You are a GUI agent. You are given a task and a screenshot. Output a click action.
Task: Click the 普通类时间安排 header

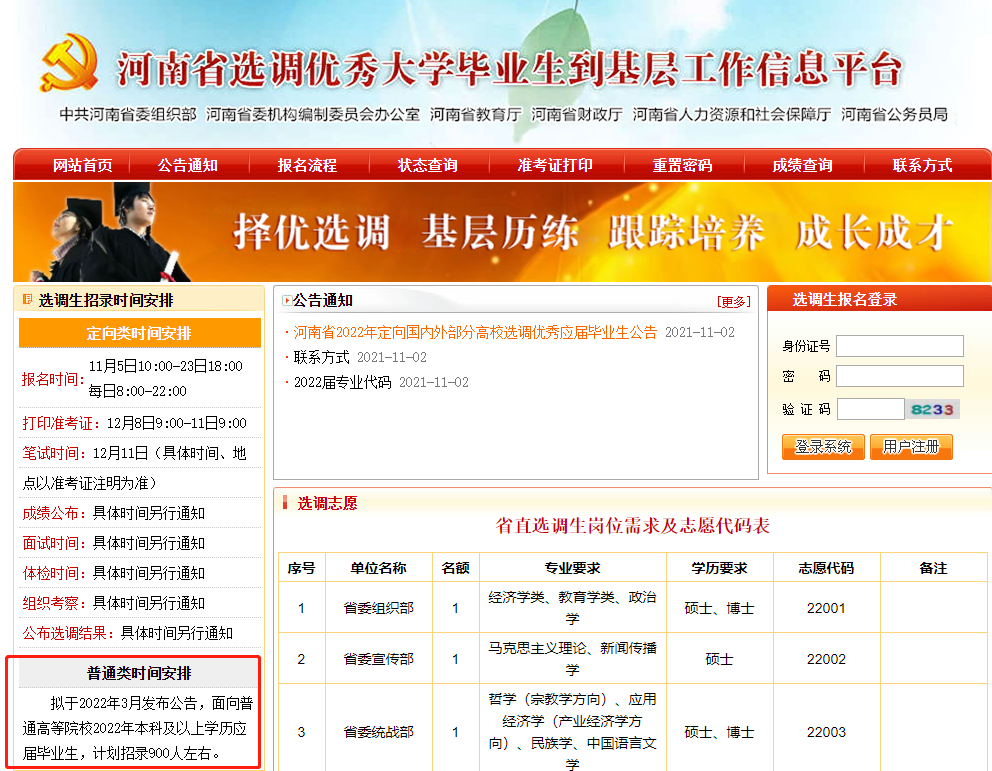[139, 674]
